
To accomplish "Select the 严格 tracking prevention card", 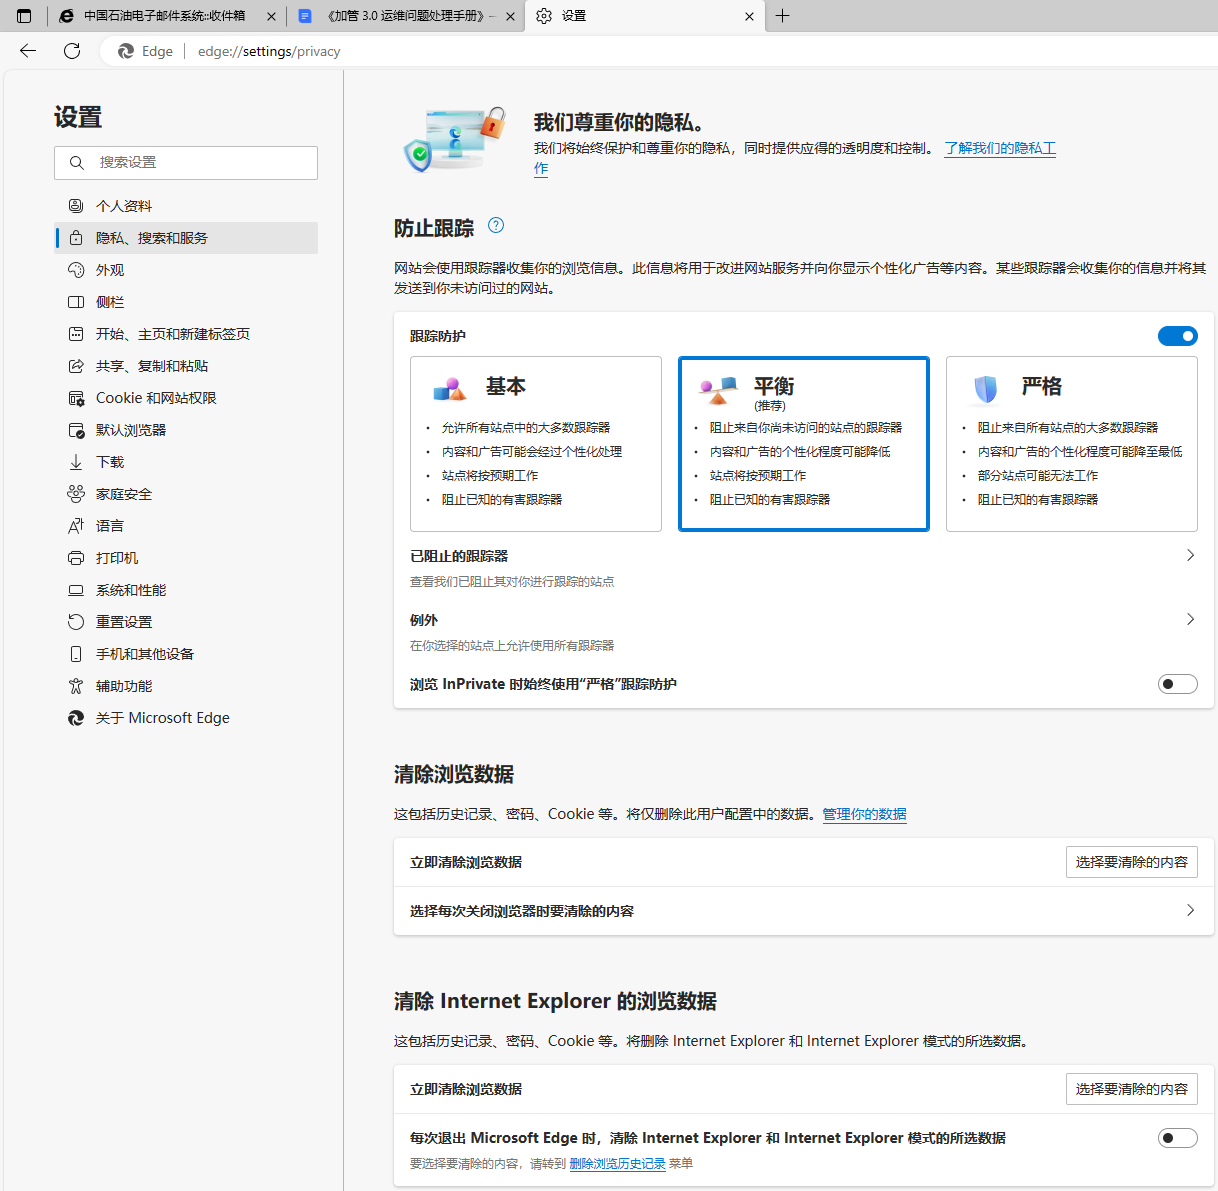I will click(x=1071, y=444).
